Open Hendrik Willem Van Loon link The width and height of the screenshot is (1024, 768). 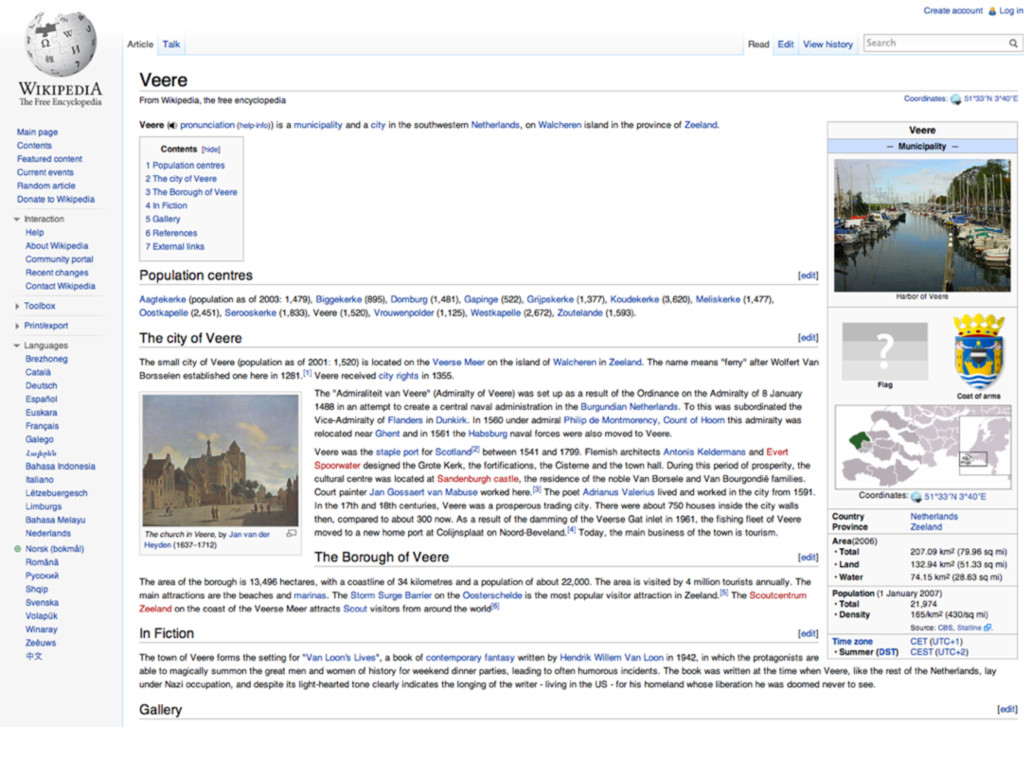(x=611, y=658)
